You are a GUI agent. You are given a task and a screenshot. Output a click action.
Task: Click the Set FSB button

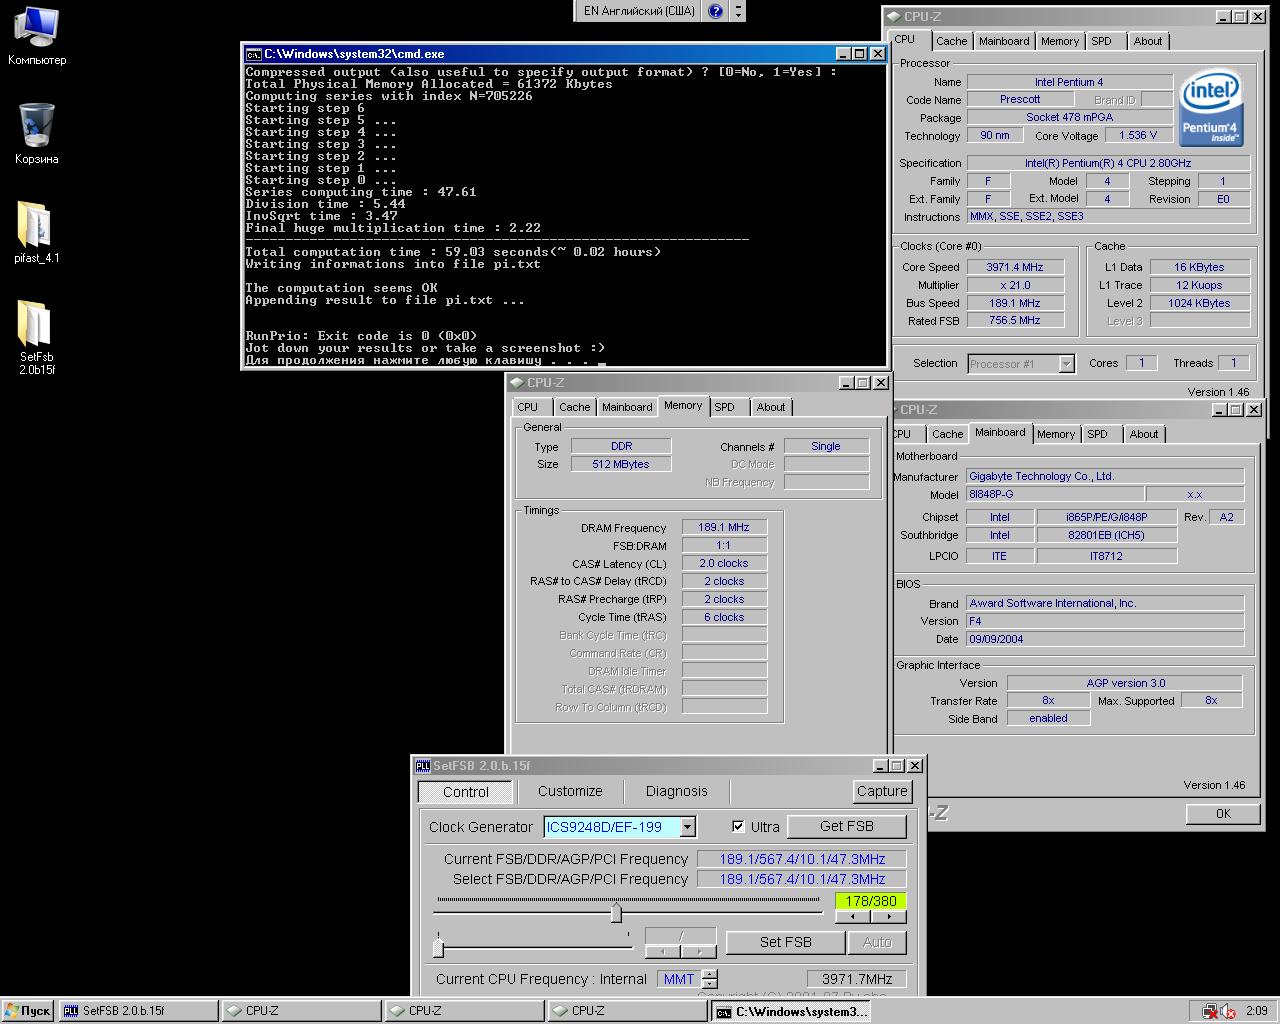[x=786, y=942]
